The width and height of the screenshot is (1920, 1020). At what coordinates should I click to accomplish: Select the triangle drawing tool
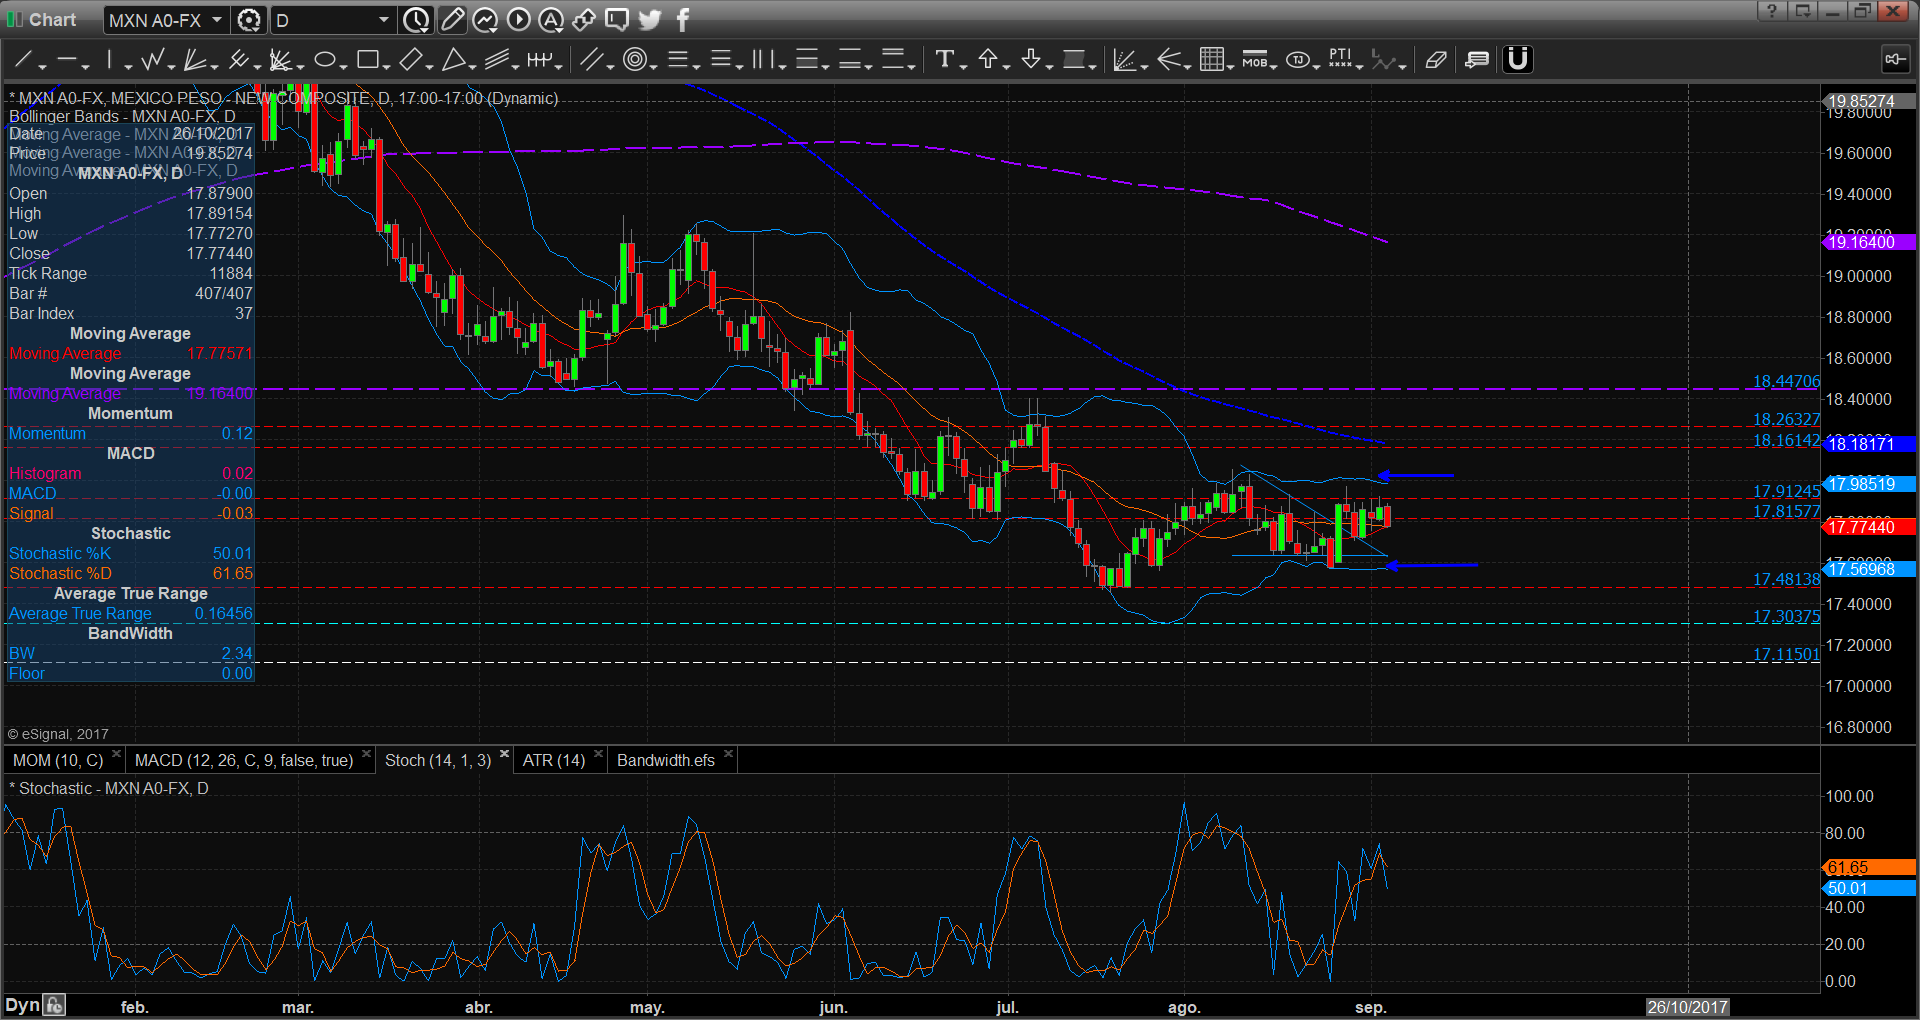tap(453, 60)
